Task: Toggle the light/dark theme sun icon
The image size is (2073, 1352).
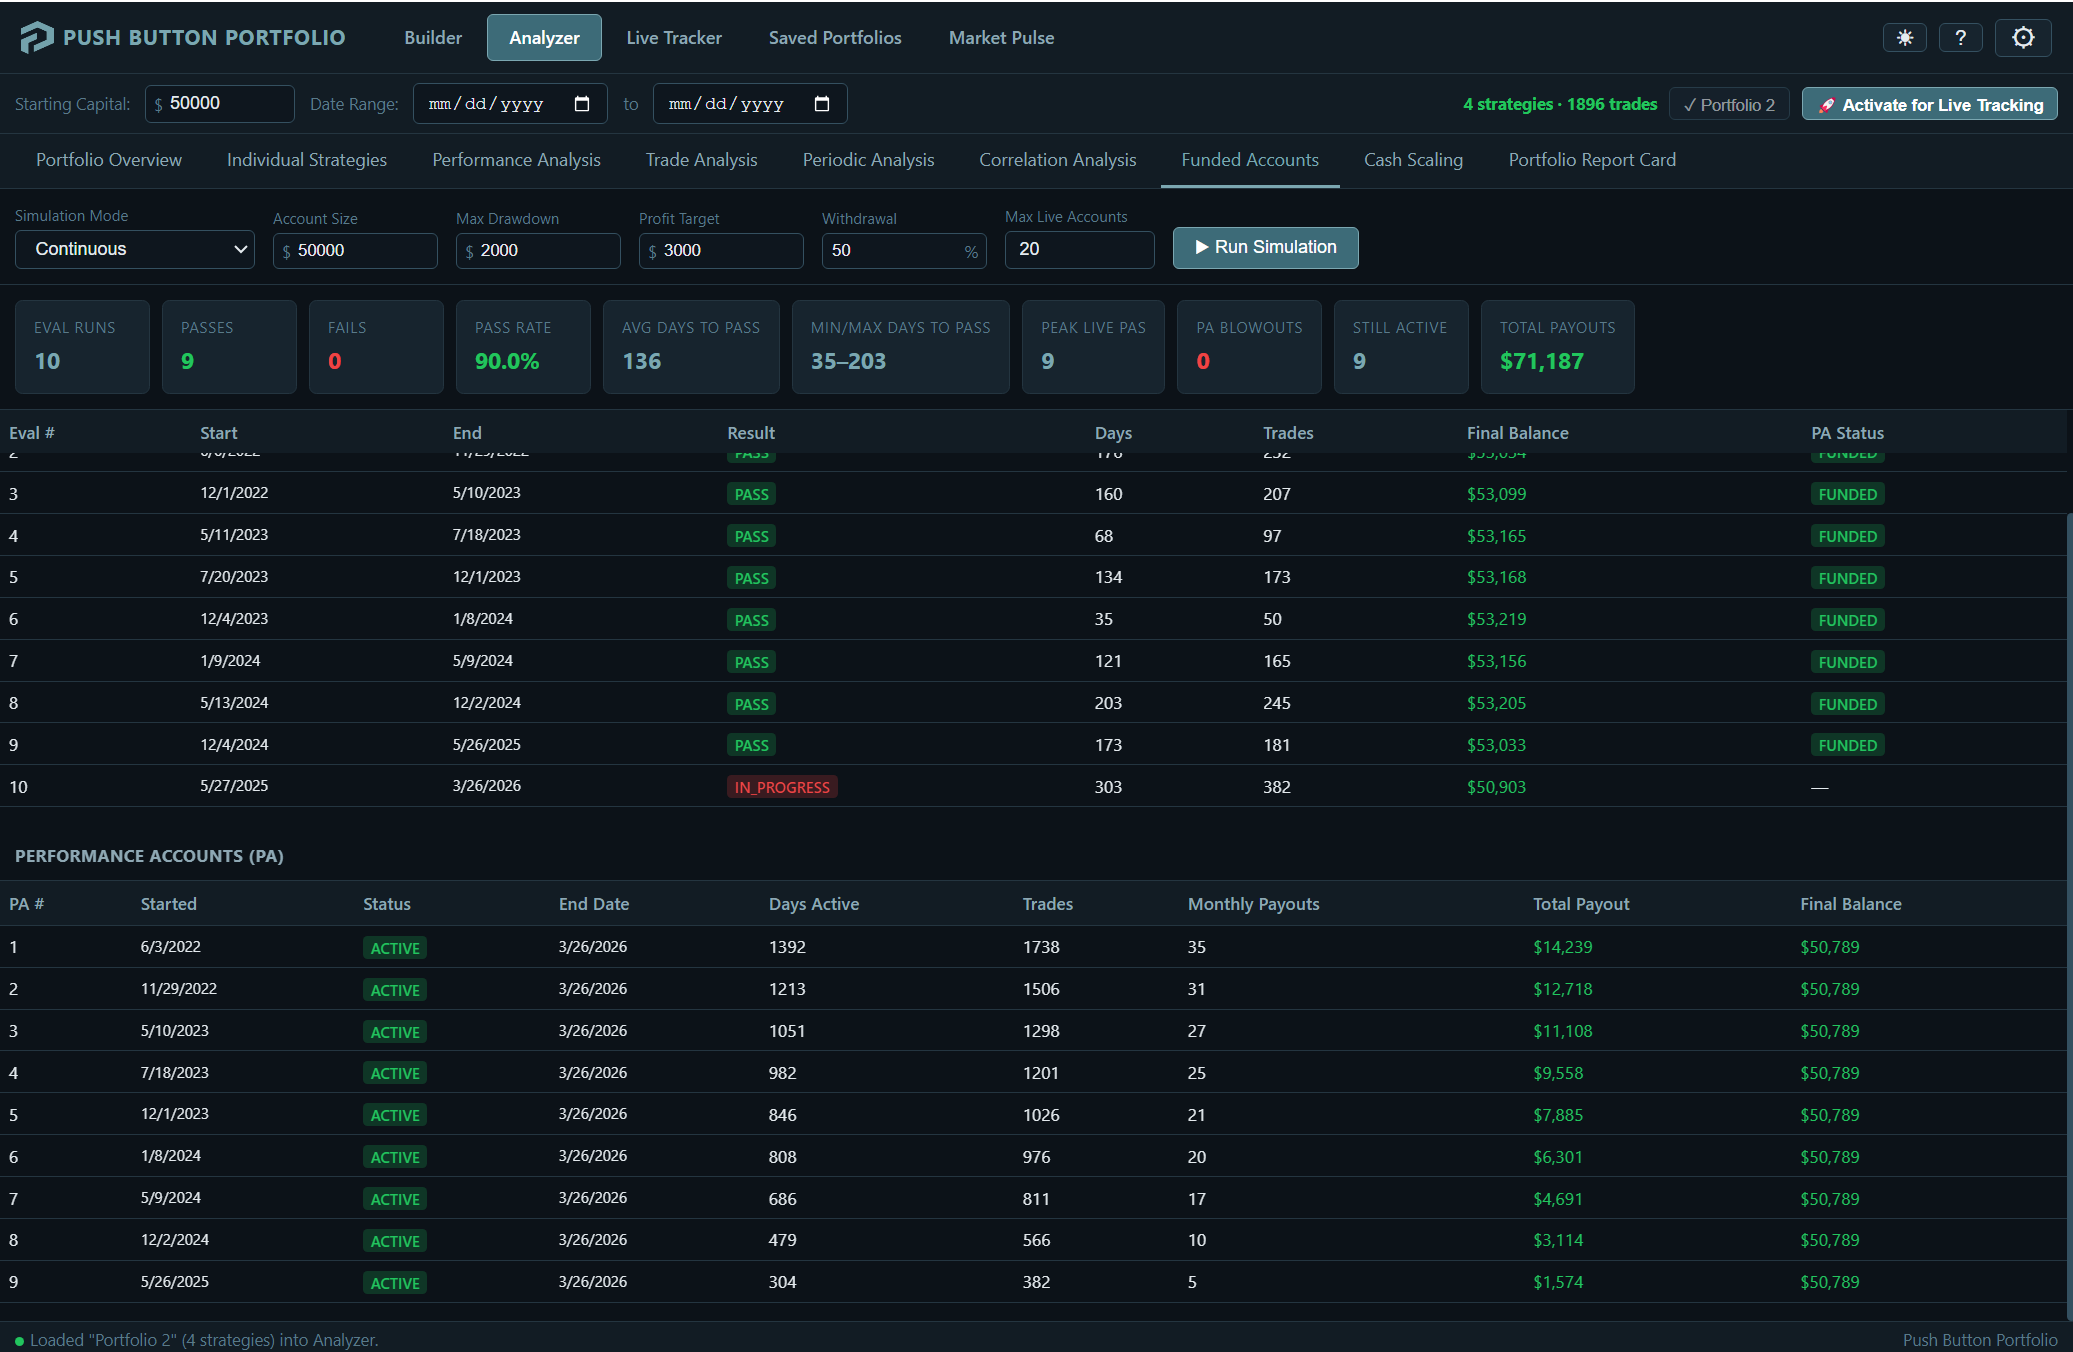Action: coord(1904,38)
